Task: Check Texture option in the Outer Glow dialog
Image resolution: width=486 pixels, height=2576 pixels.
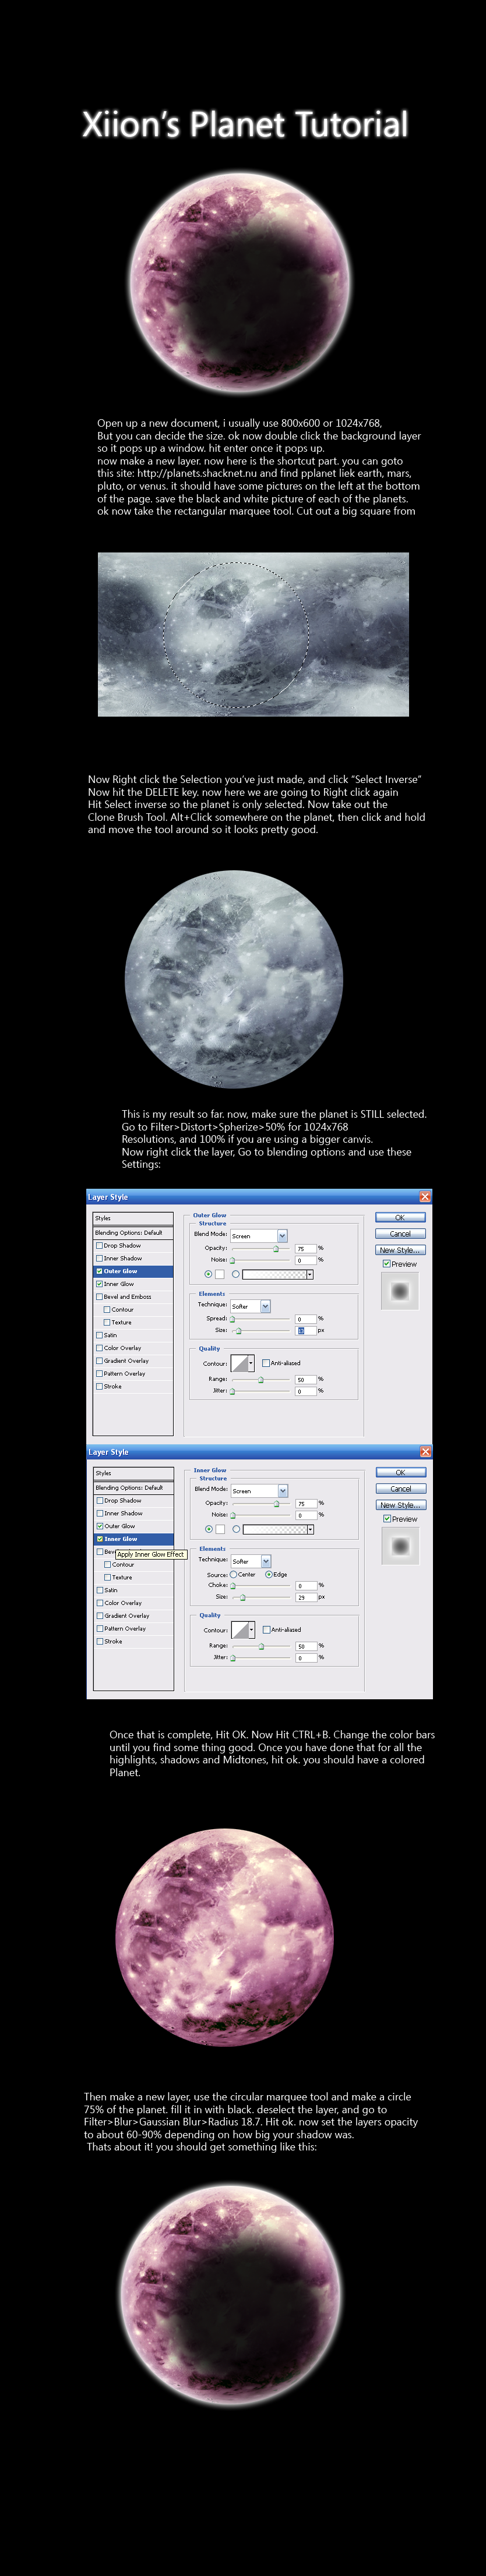Action: click(107, 1322)
